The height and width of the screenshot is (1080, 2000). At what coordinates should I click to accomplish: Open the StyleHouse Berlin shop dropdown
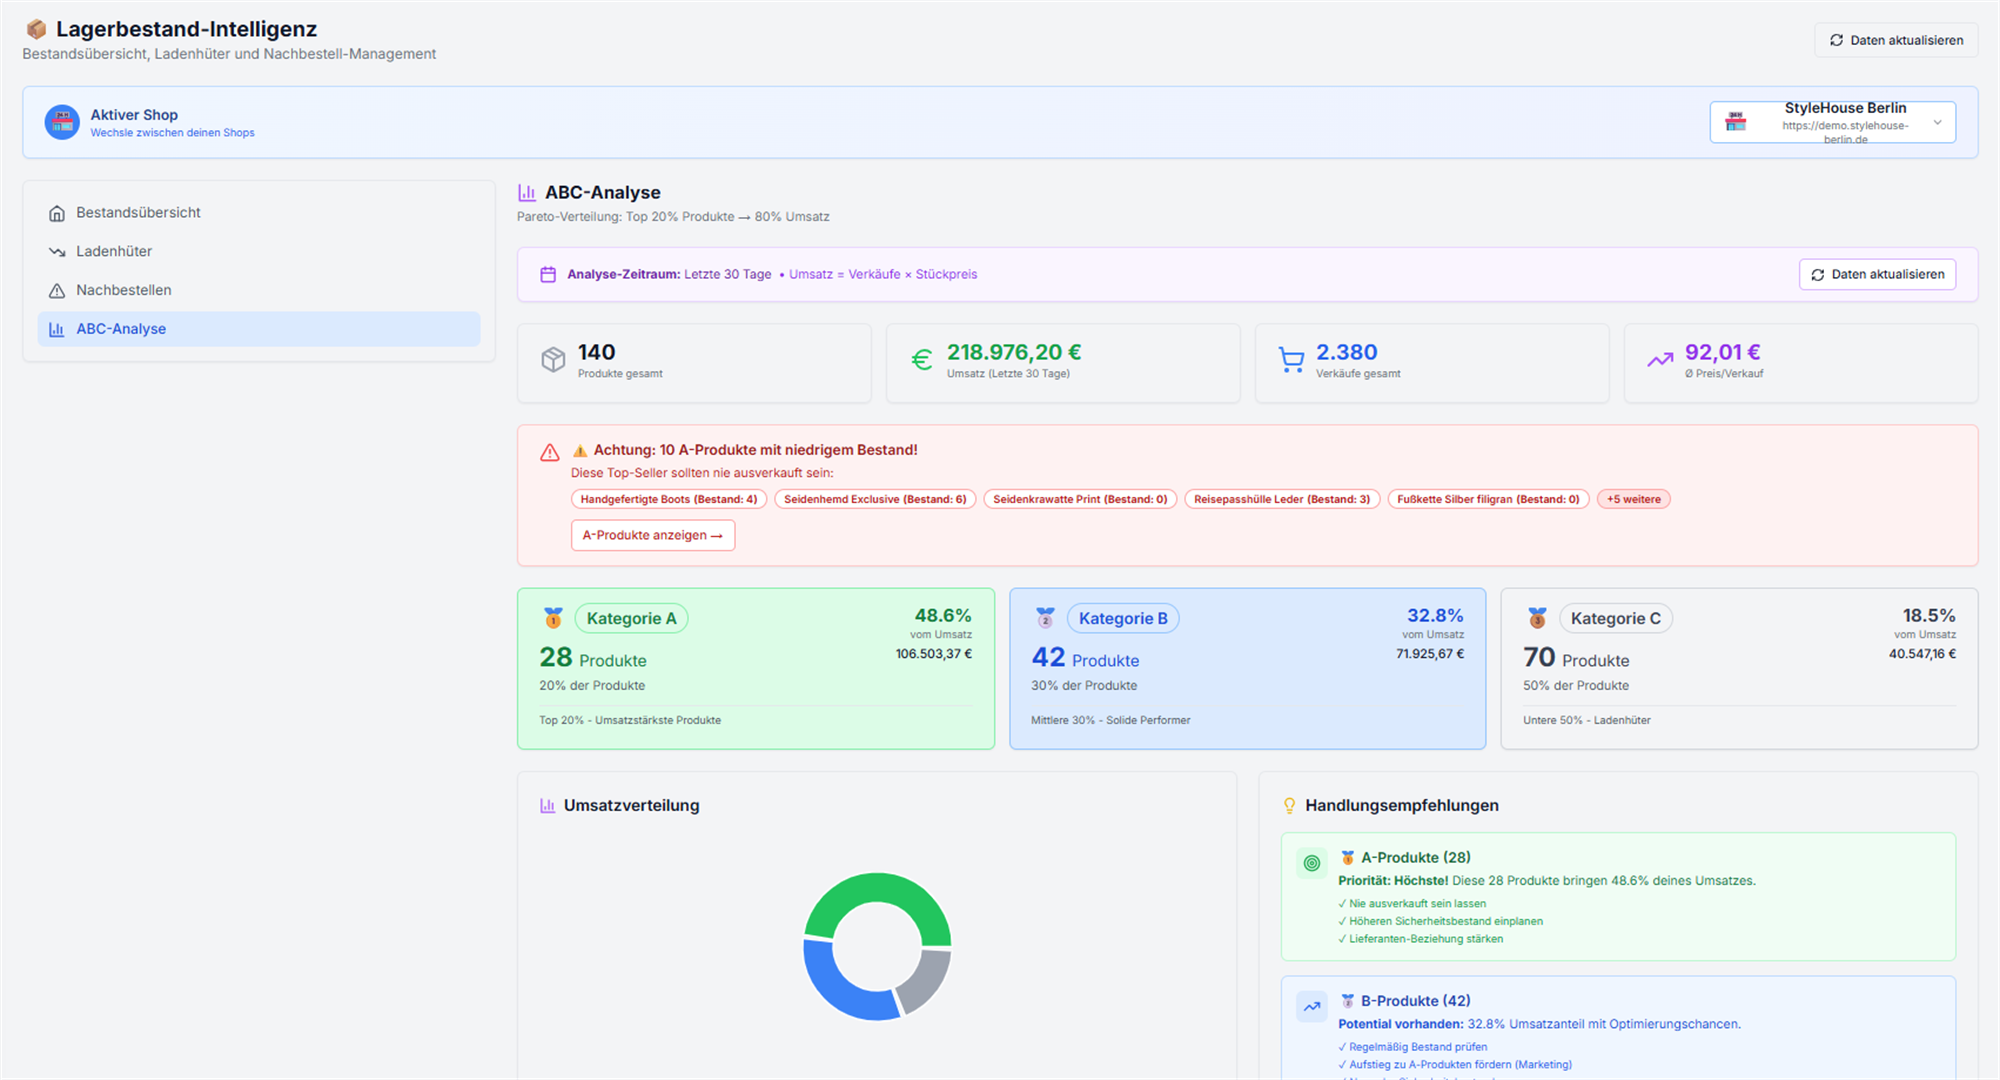coord(1832,122)
